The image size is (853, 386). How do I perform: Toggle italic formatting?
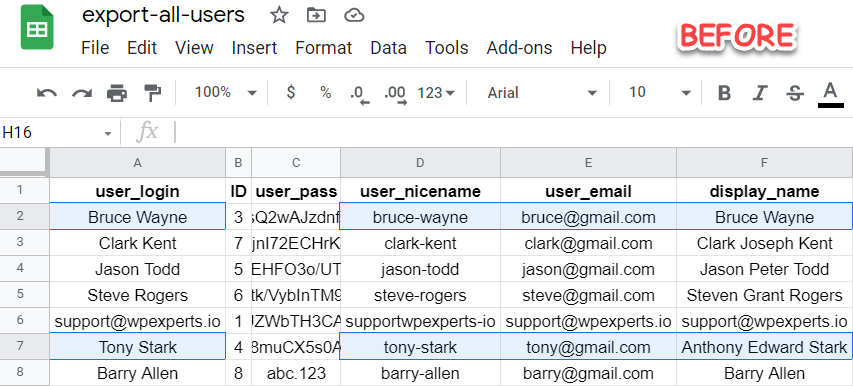coord(759,93)
